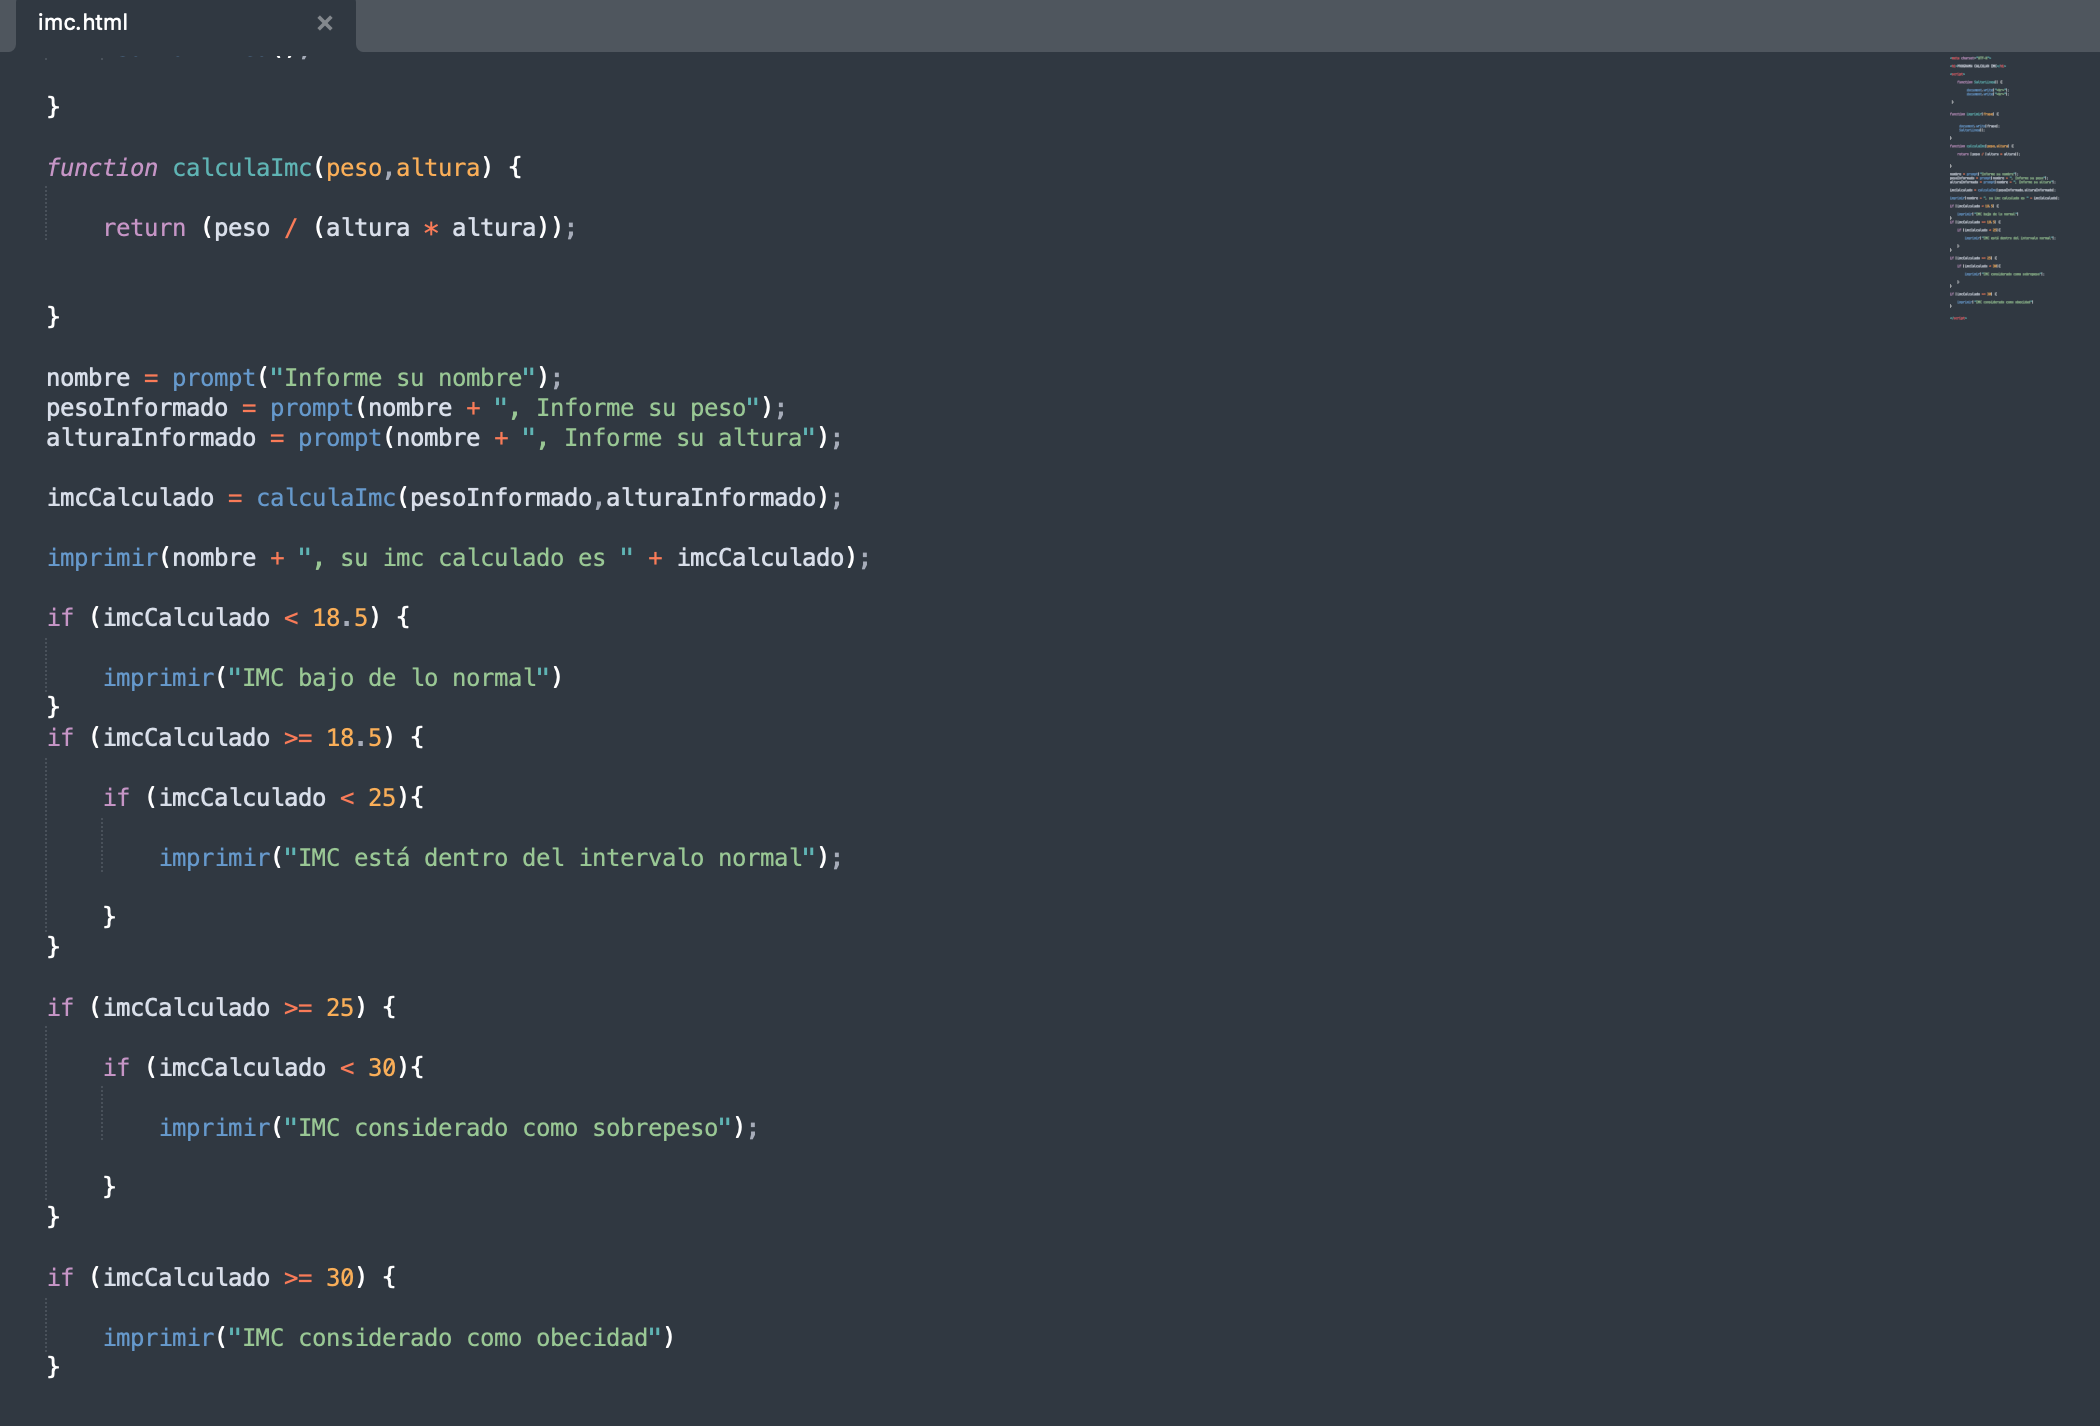The width and height of the screenshot is (2100, 1426).
Task: Click the 'return' keyword
Action: (144, 227)
